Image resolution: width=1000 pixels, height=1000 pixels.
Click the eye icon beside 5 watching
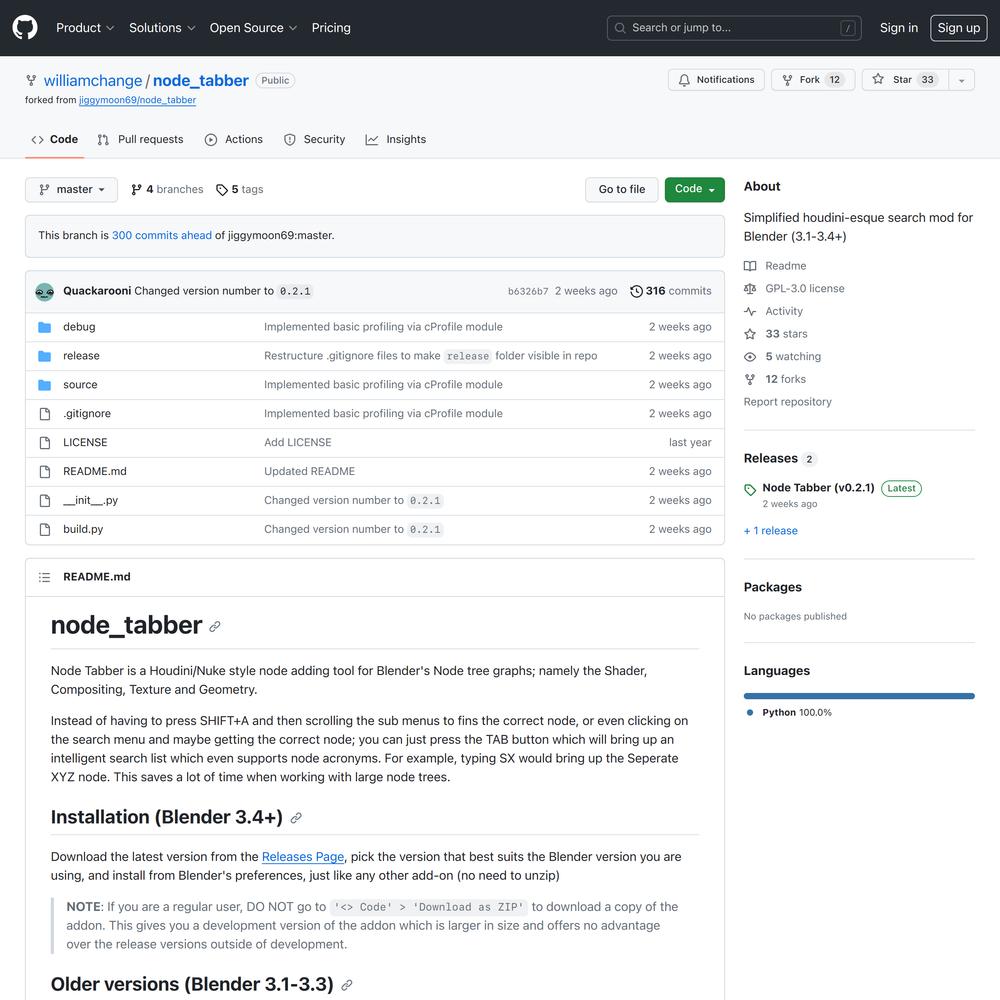(x=750, y=357)
